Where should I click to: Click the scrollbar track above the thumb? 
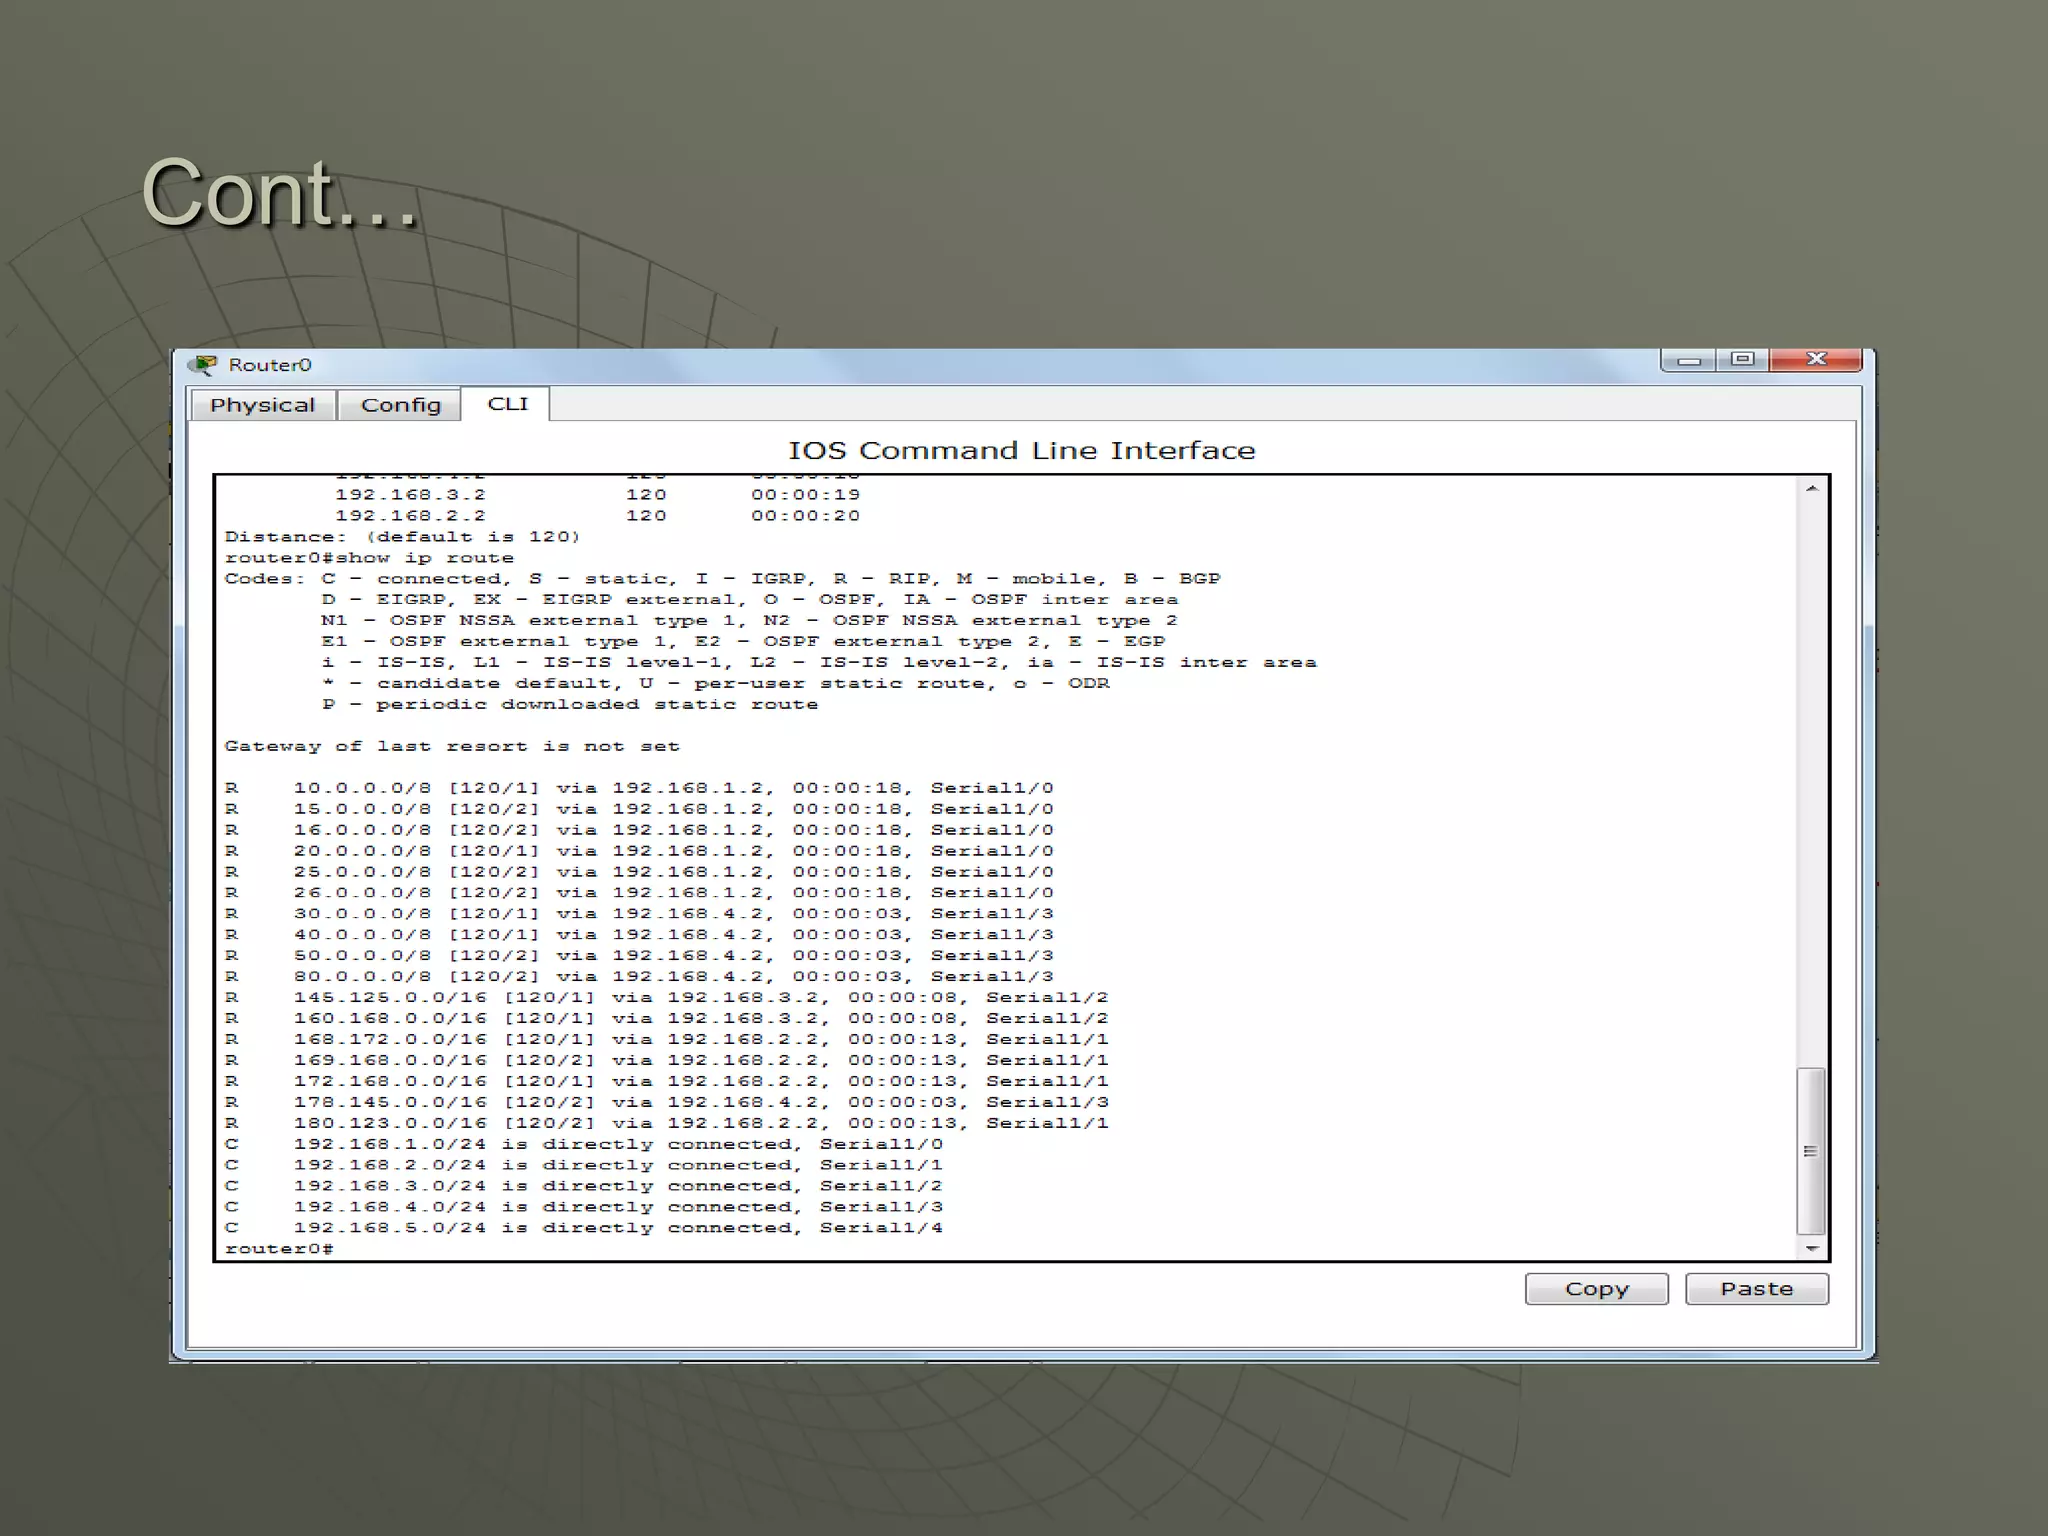[1811, 780]
